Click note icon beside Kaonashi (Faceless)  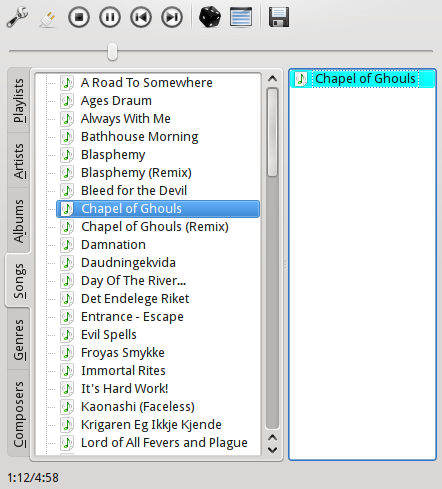coord(67,407)
